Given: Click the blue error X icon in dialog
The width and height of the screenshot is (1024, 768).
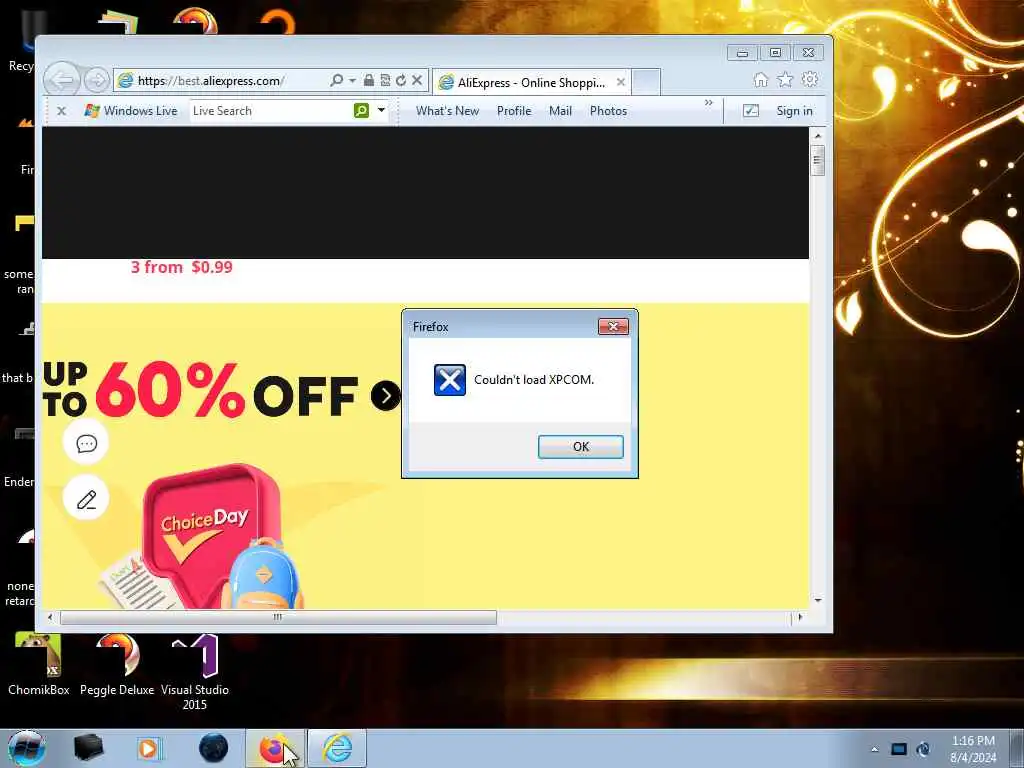Looking at the screenshot, I should click(449, 380).
